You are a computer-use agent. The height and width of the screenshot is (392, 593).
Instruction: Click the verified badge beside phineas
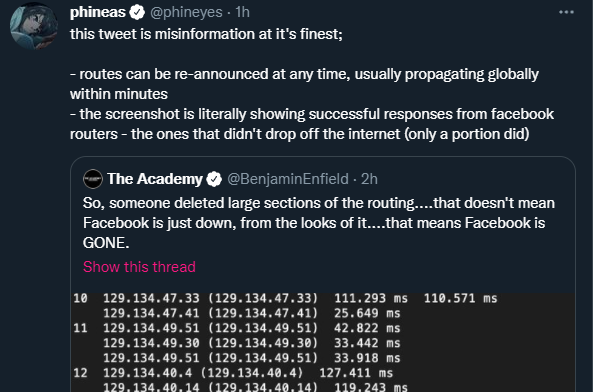[x=137, y=12]
